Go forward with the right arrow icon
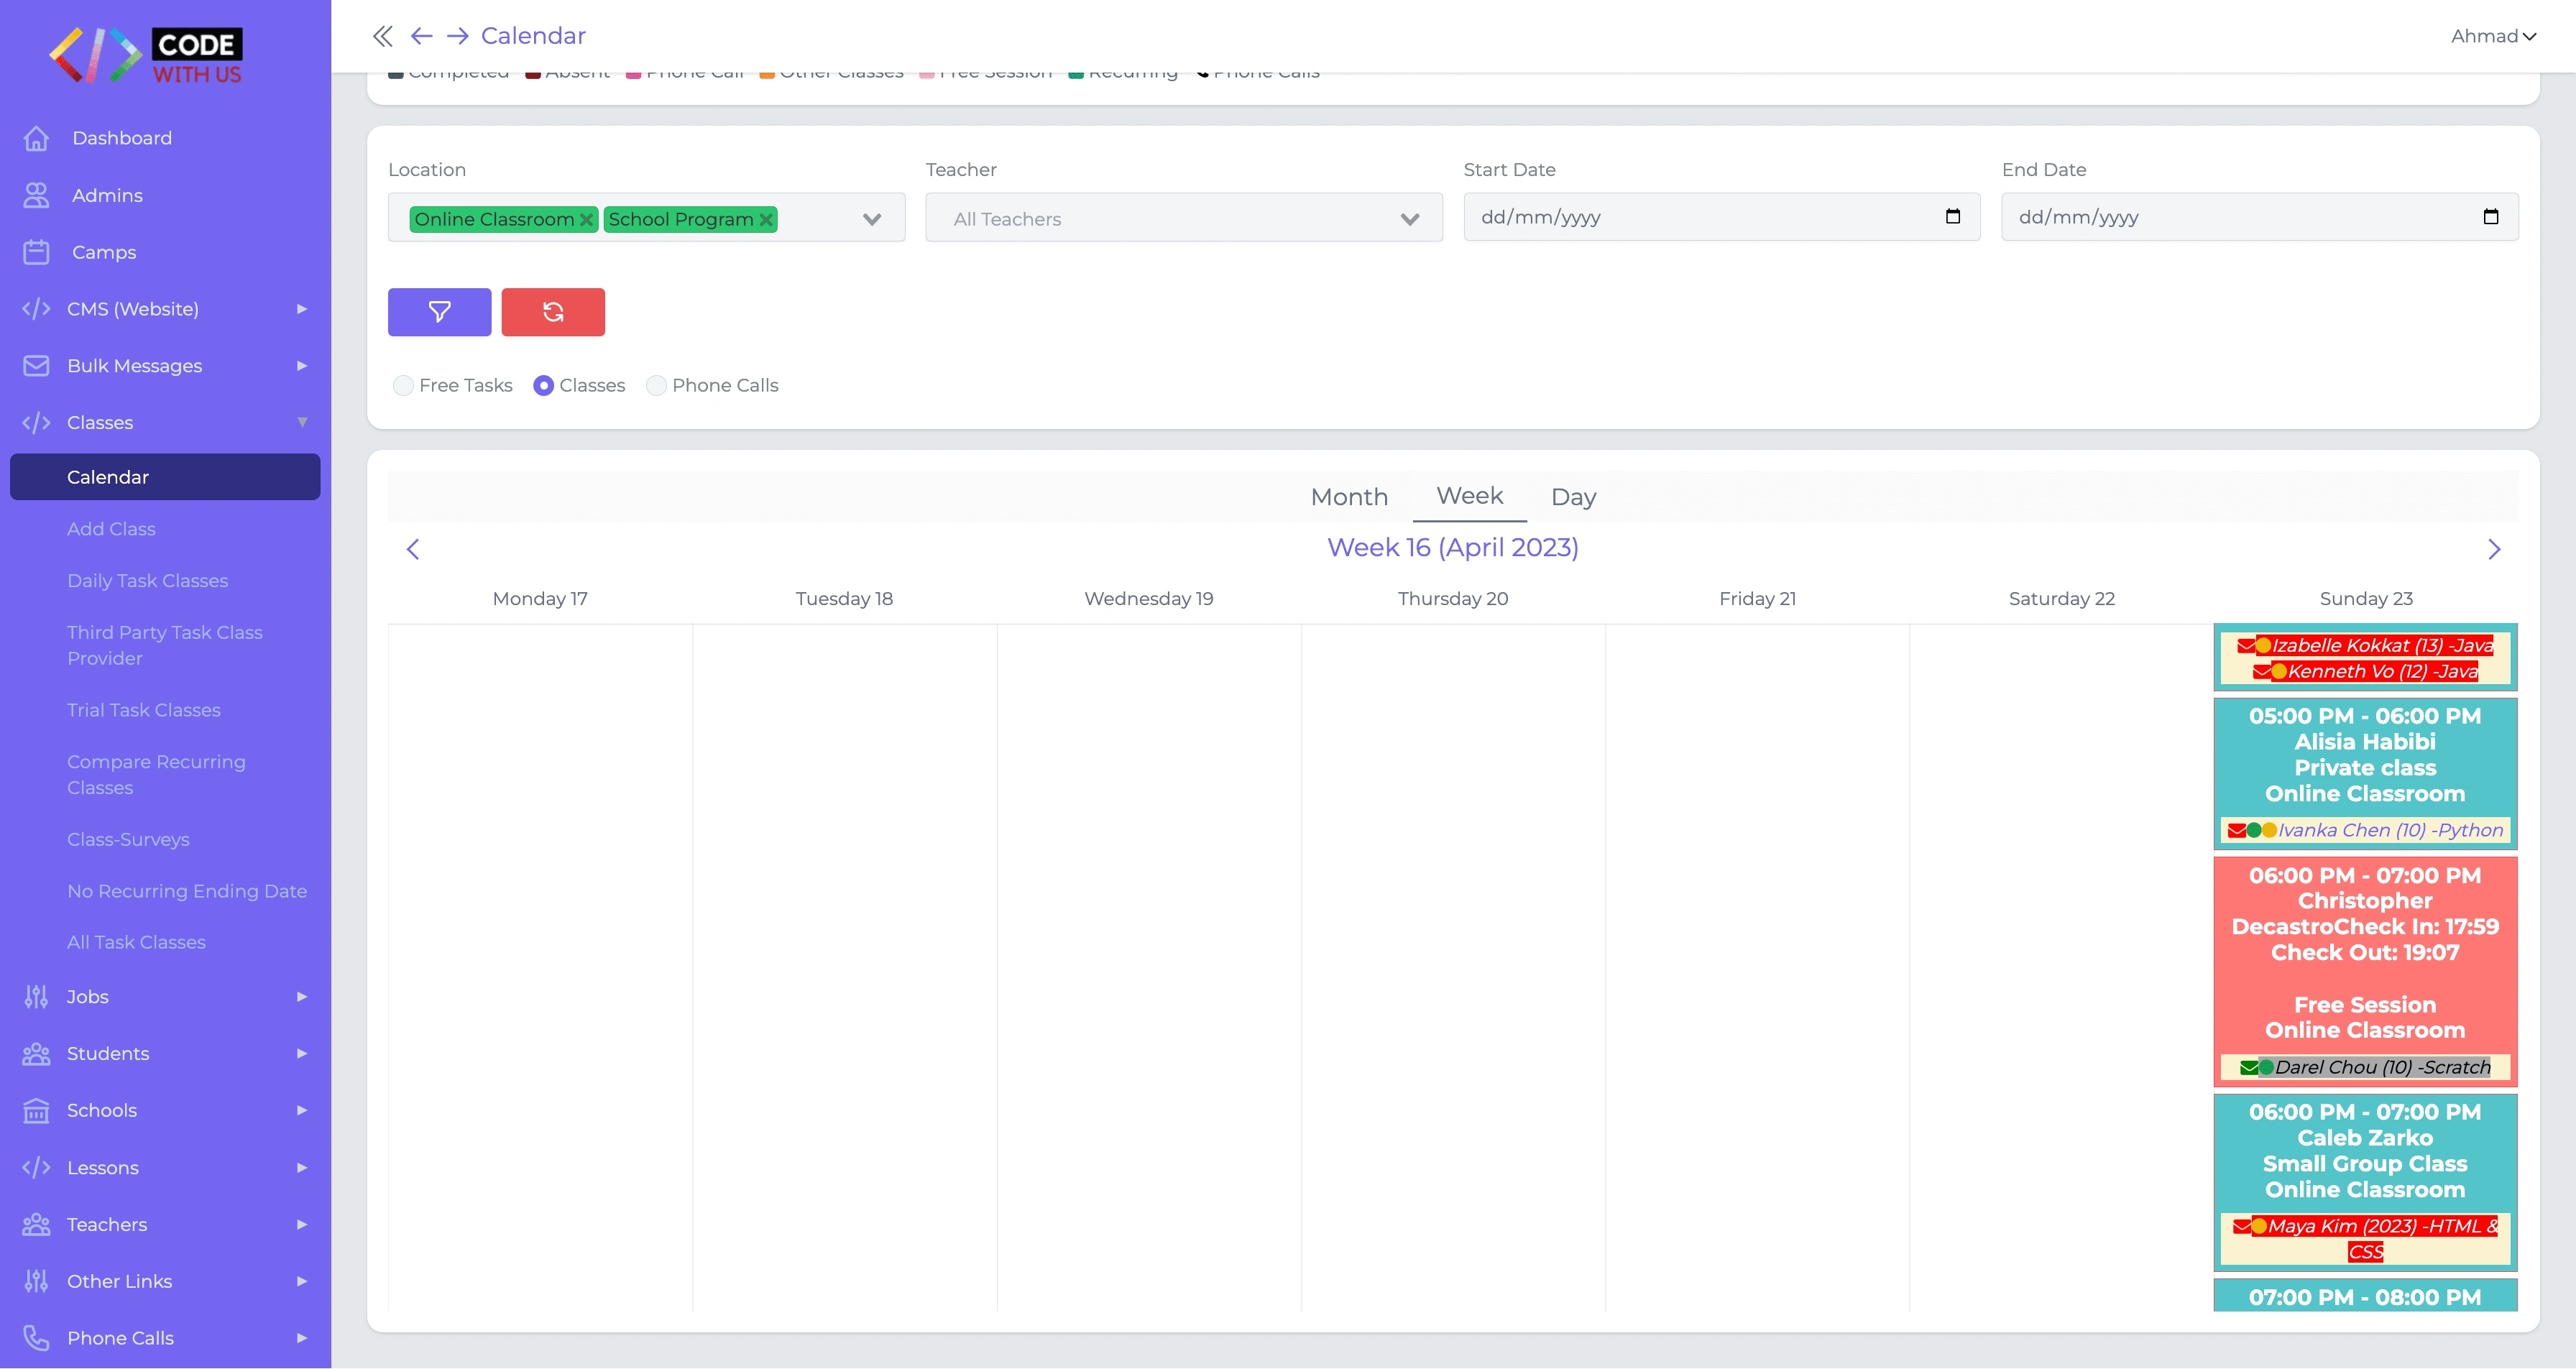Screen dimensions: 2576x1369 click(x=457, y=36)
